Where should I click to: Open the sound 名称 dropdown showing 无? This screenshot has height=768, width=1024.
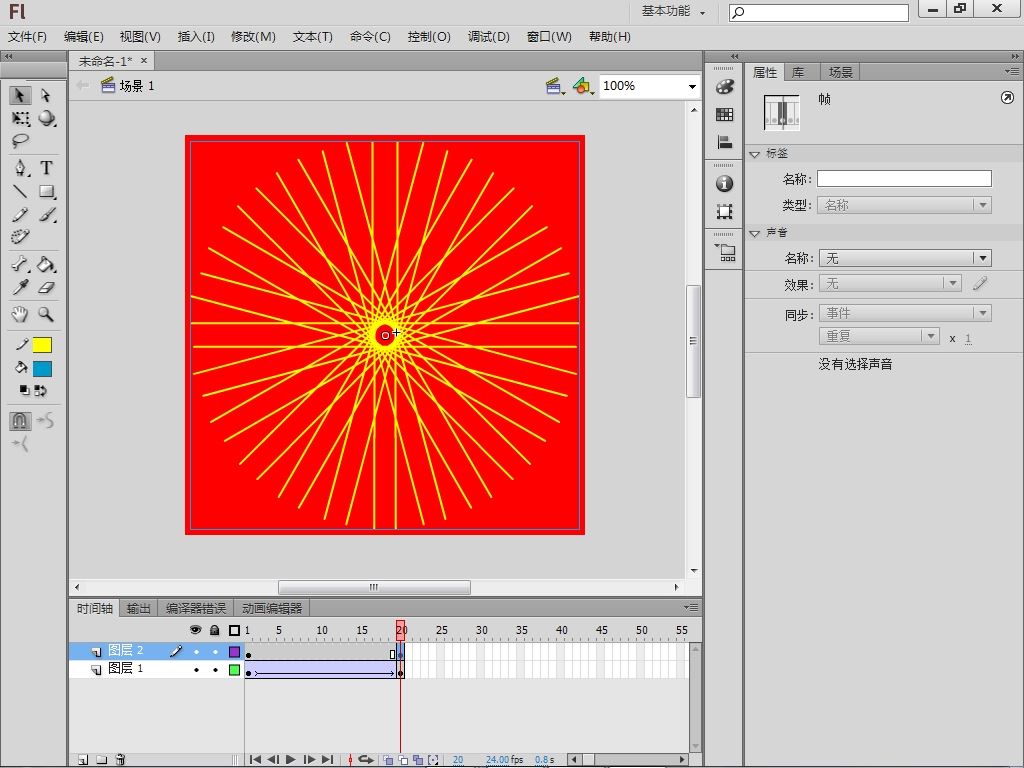(x=904, y=259)
